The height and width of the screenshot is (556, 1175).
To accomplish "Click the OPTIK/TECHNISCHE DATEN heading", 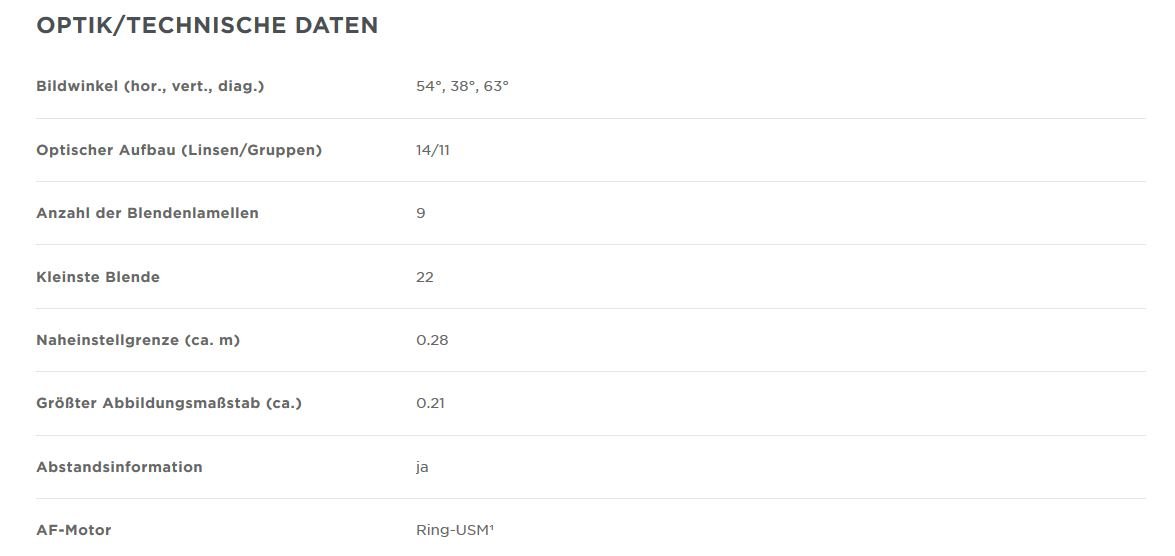I will (x=207, y=26).
